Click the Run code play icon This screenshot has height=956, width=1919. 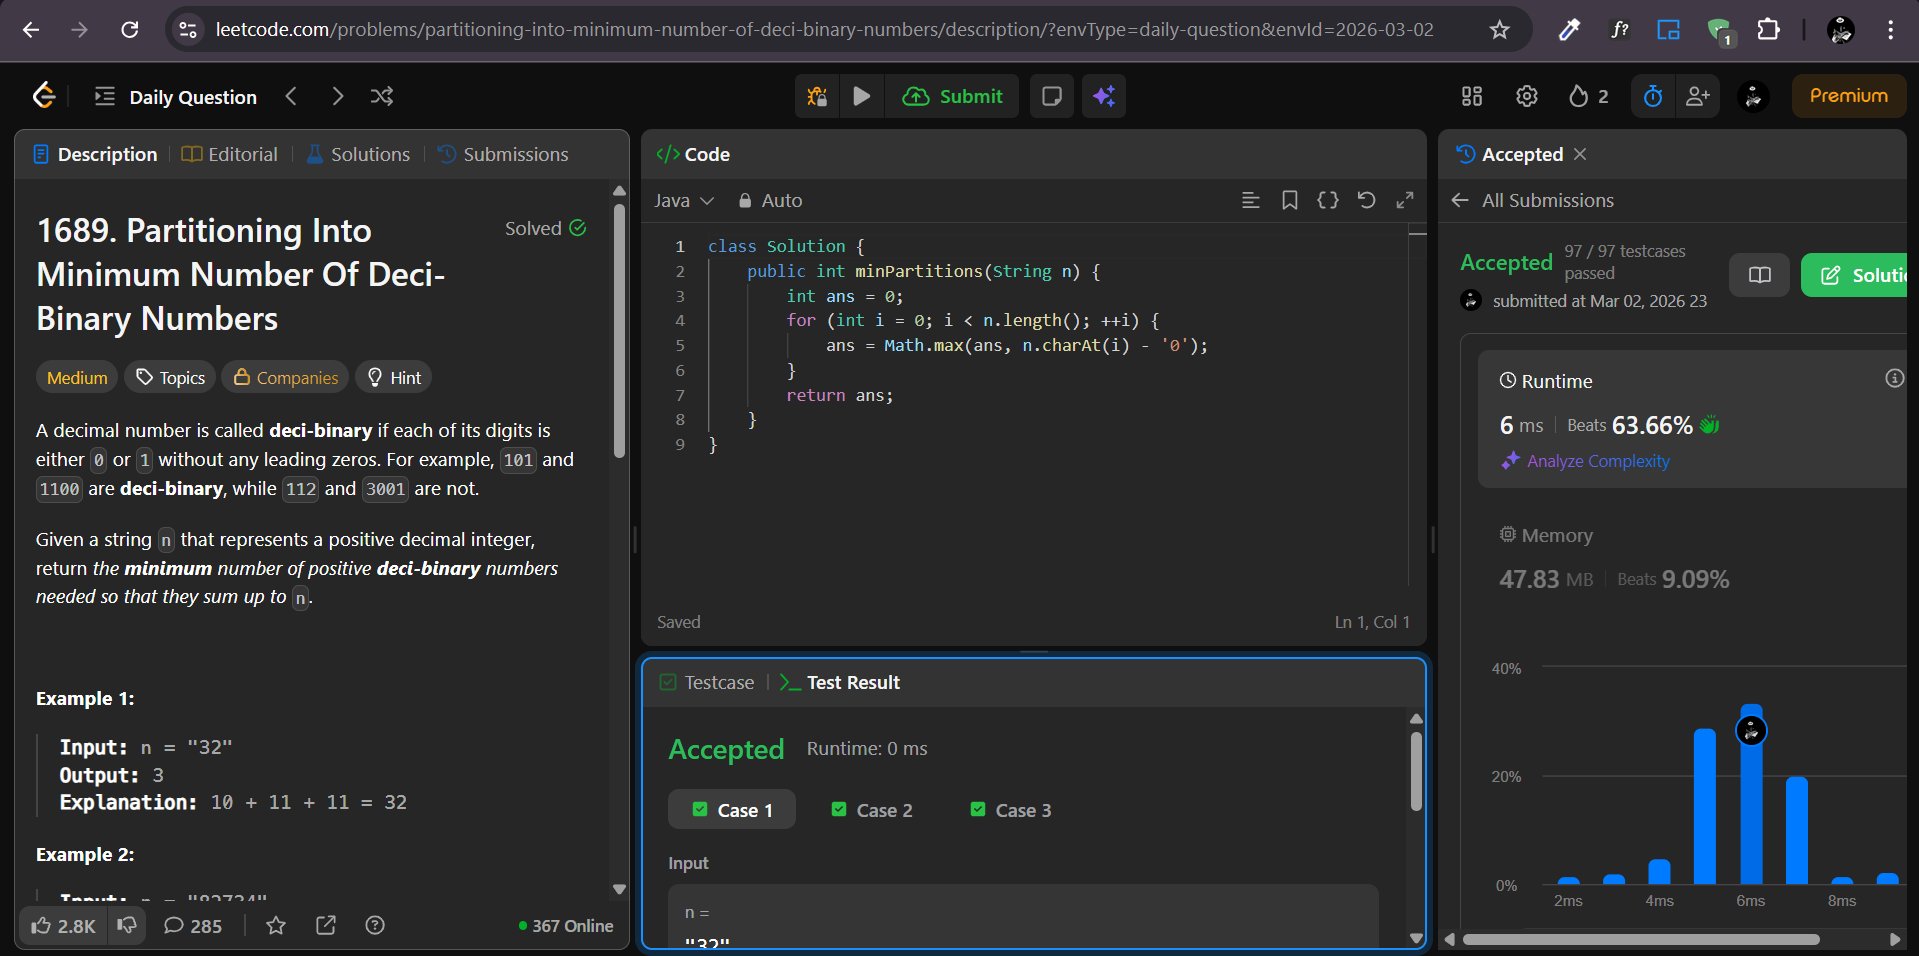pyautogui.click(x=861, y=96)
